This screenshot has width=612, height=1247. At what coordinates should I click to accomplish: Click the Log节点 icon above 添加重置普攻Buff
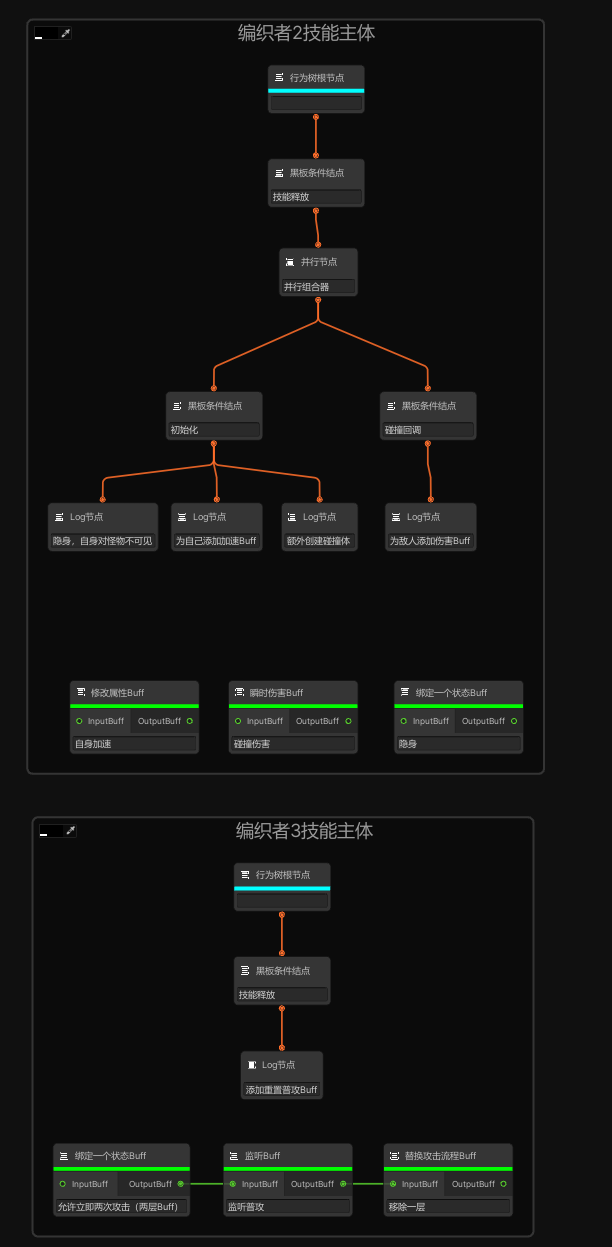(253, 1065)
